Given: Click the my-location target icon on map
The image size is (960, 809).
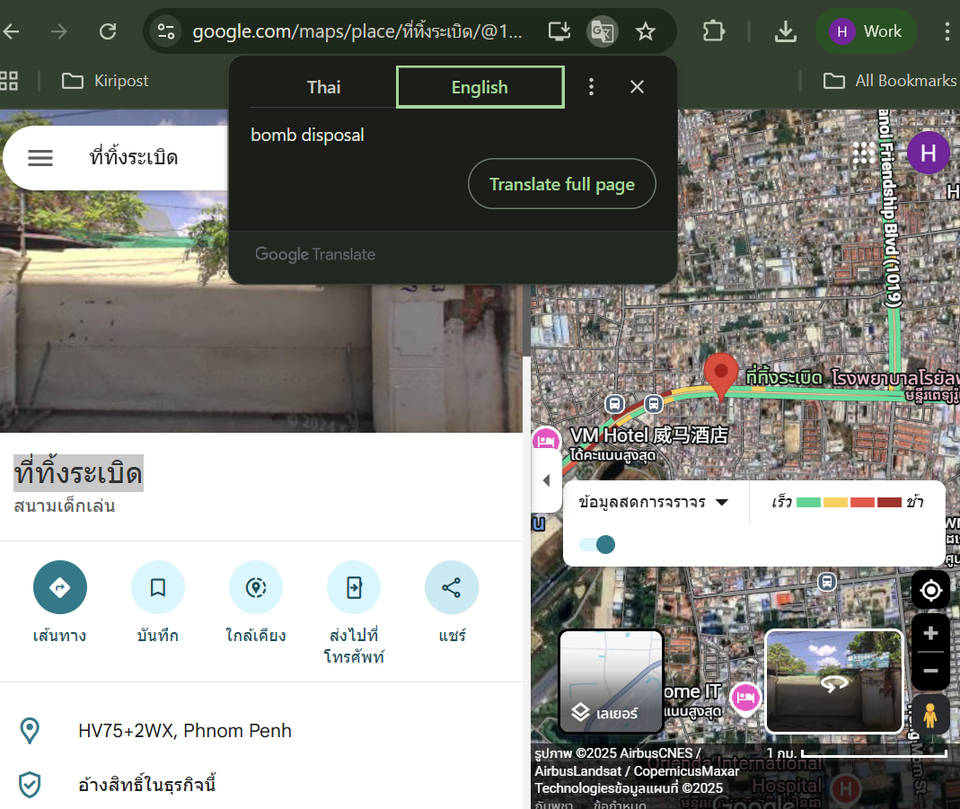Looking at the screenshot, I should click(x=930, y=590).
